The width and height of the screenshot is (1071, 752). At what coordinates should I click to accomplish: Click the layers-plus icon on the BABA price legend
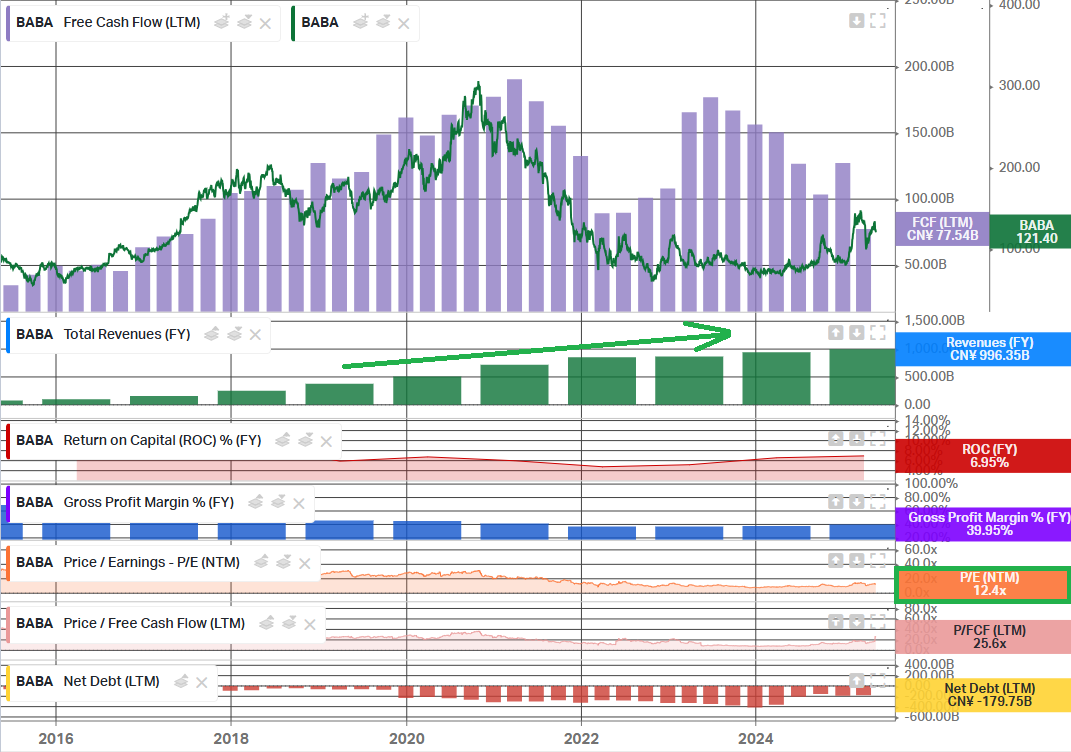click(360, 23)
